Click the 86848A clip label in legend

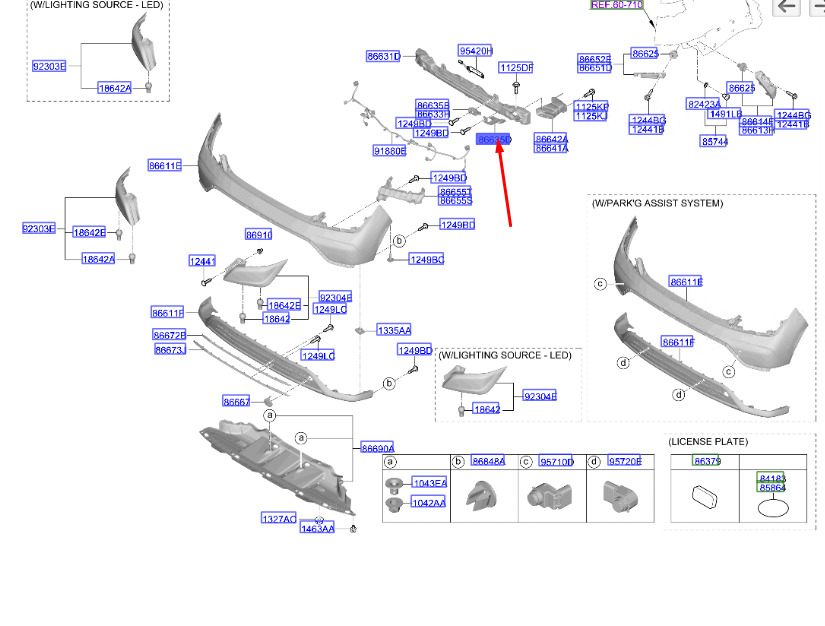point(487,462)
